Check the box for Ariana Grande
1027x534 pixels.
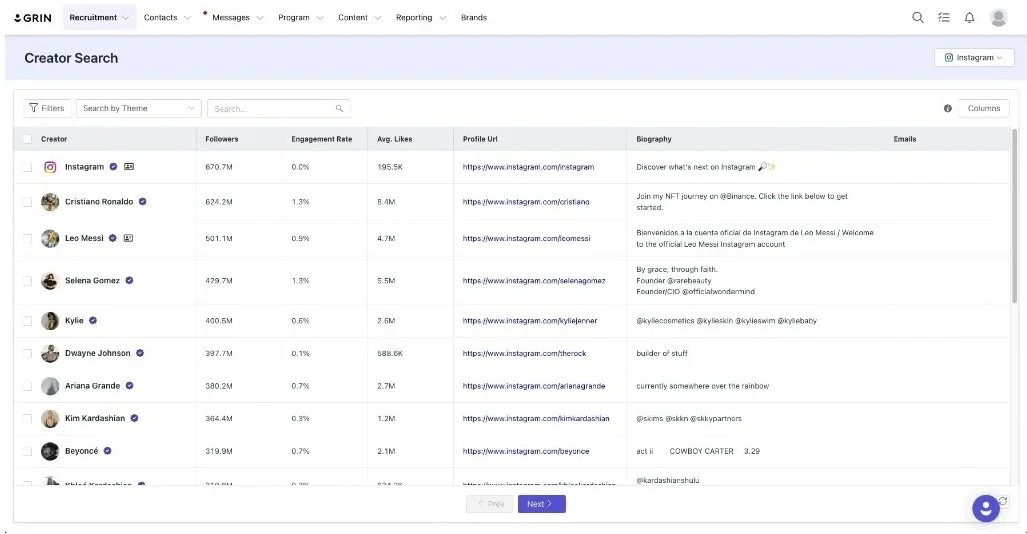coord(27,386)
